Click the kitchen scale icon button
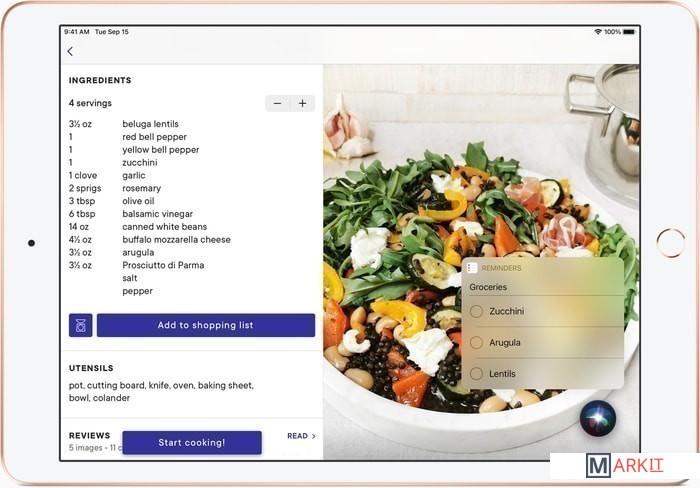This screenshot has height=488, width=700. pyautogui.click(x=80, y=325)
